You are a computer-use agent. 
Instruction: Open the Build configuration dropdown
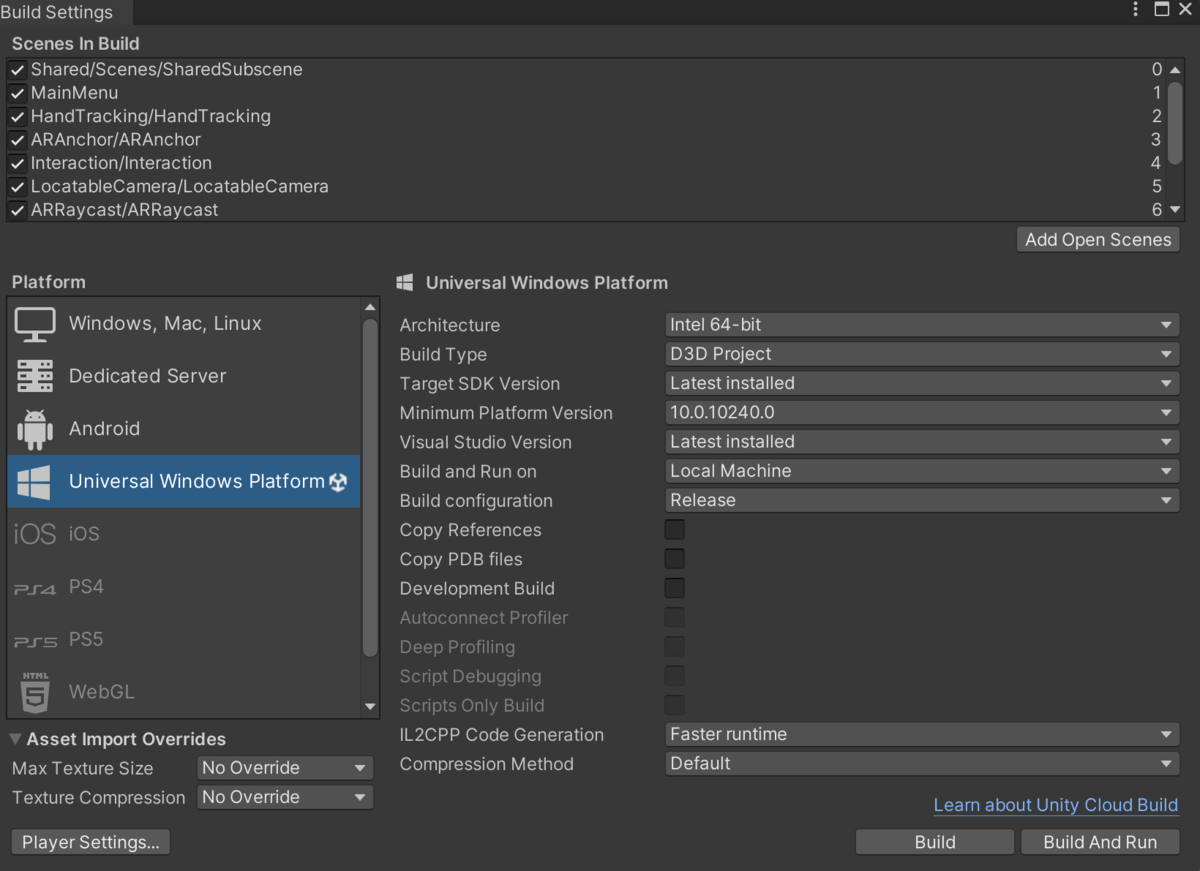(x=922, y=500)
